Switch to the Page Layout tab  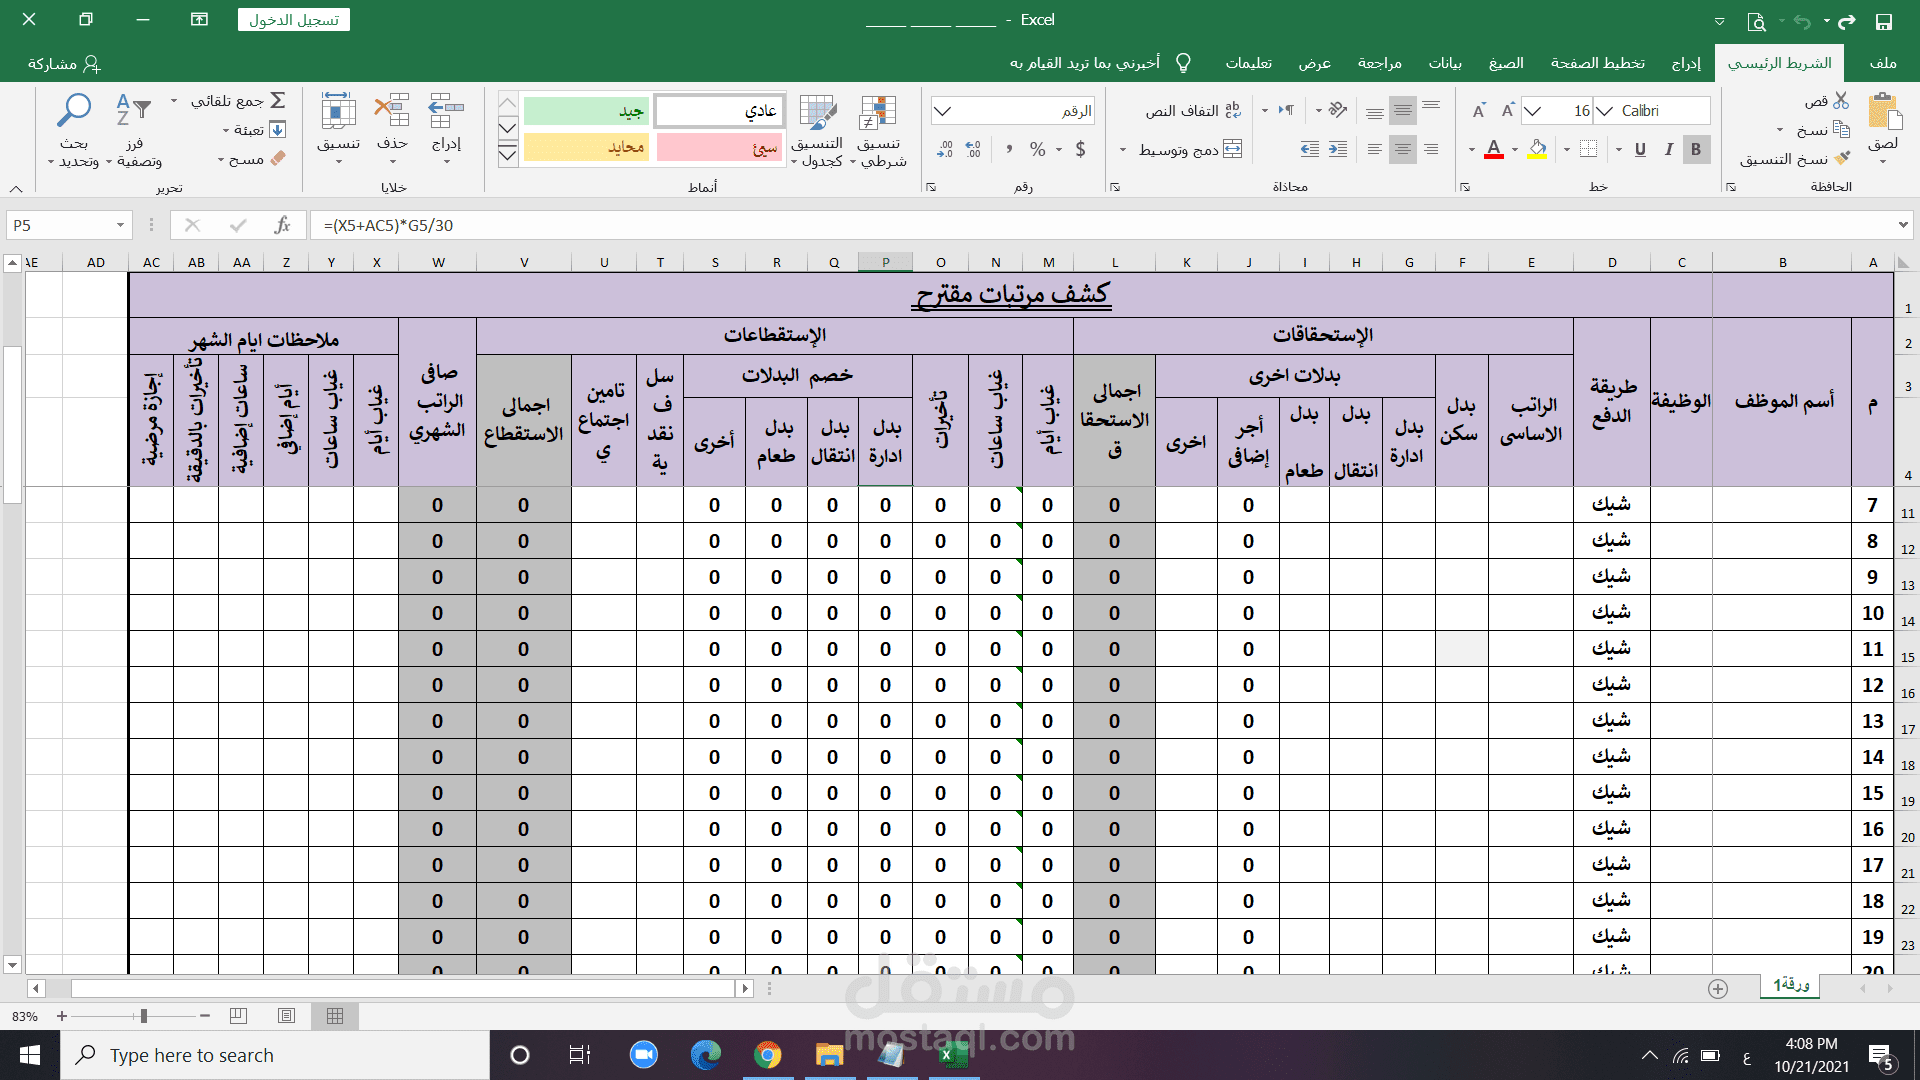coord(1597,63)
